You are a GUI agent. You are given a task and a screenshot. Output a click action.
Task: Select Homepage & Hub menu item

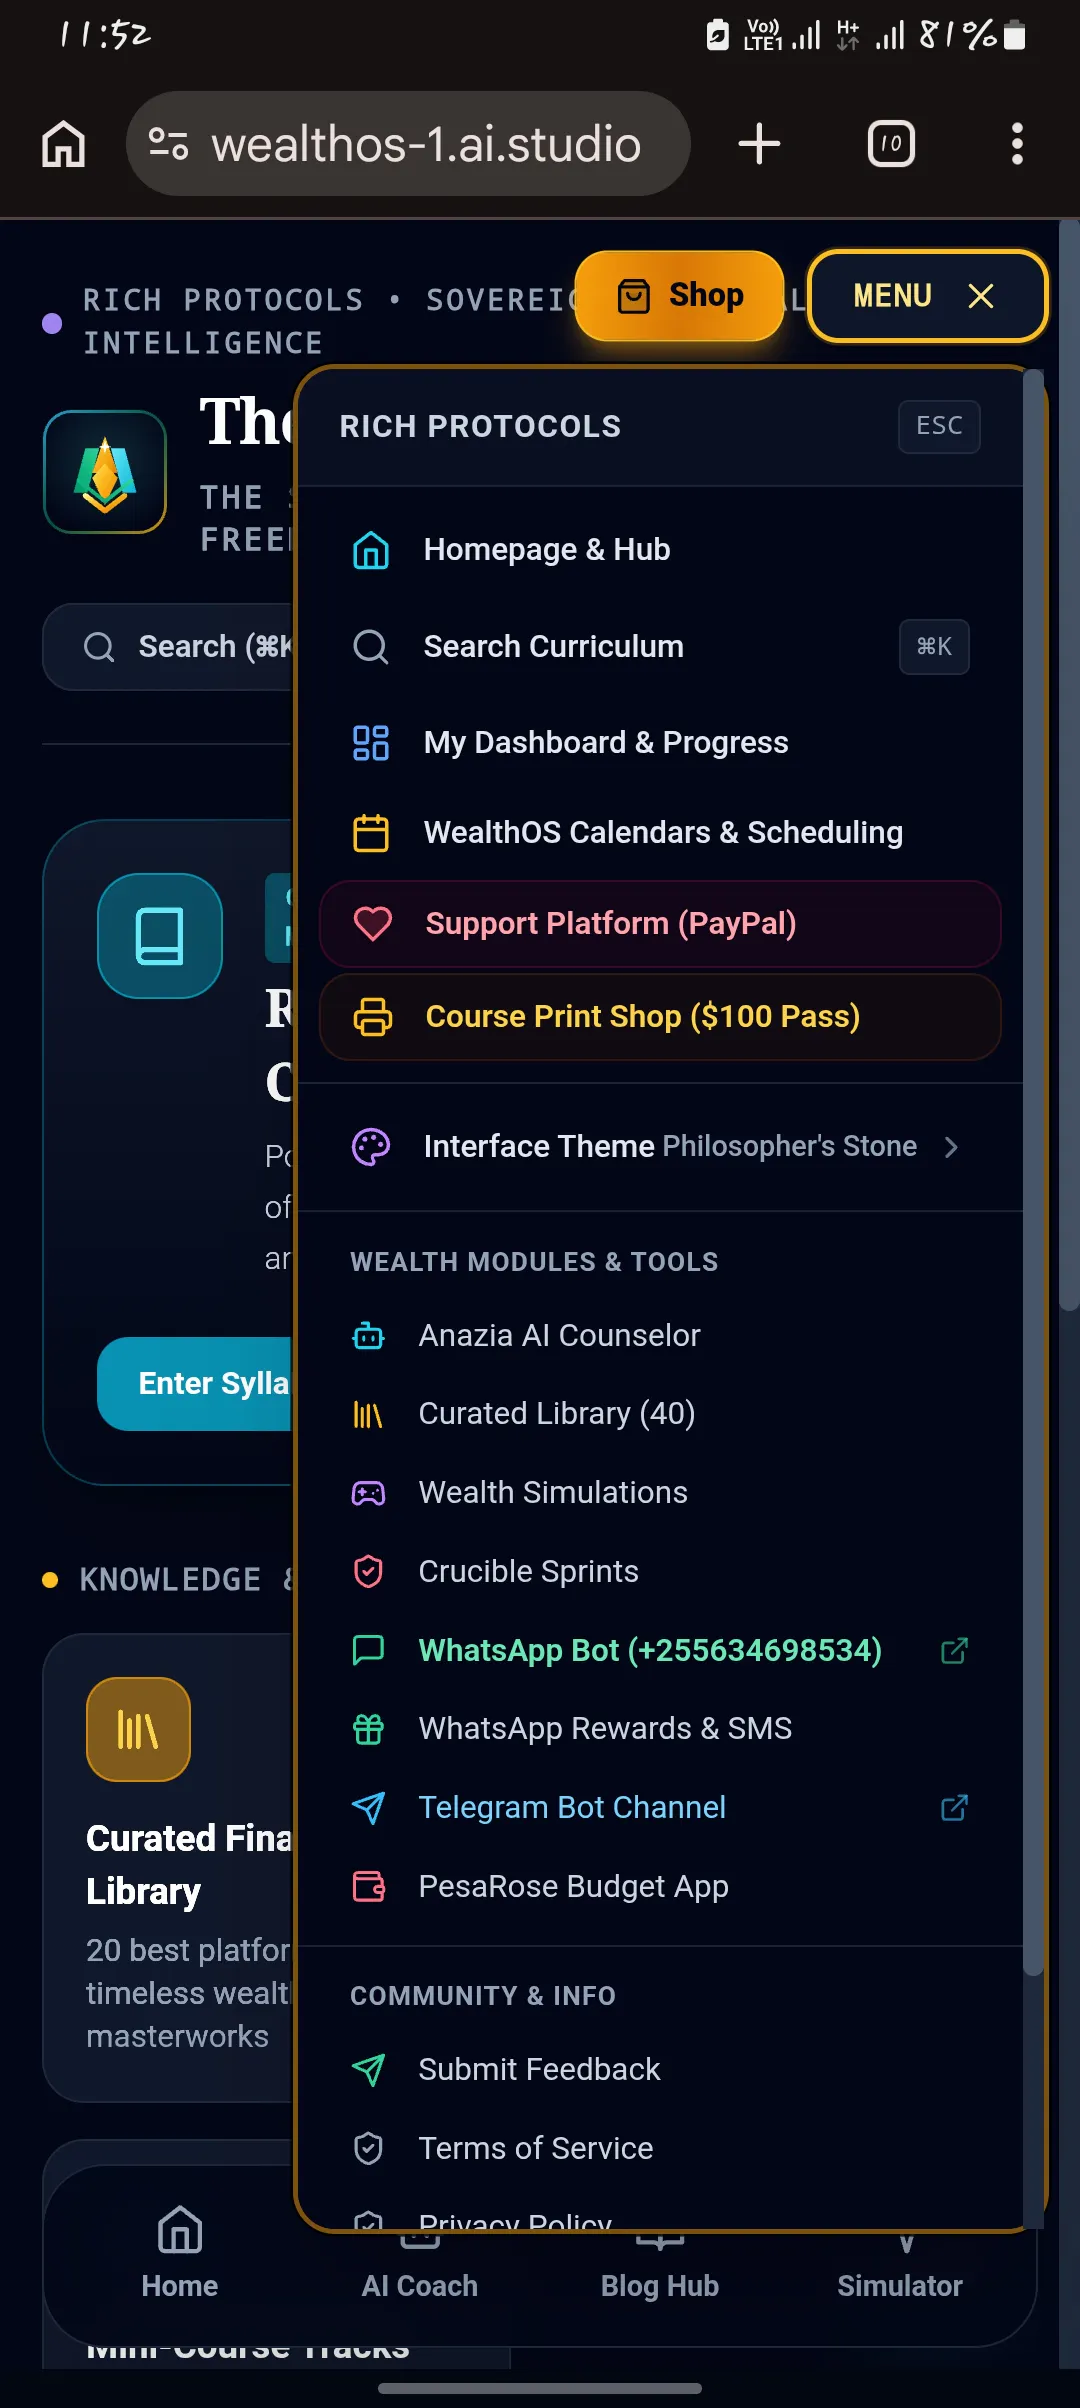click(x=660, y=550)
